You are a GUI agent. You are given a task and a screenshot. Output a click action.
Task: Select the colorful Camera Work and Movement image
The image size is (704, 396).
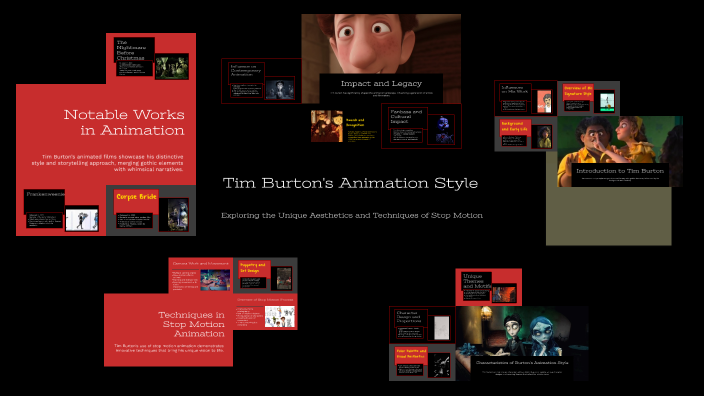click(215, 280)
